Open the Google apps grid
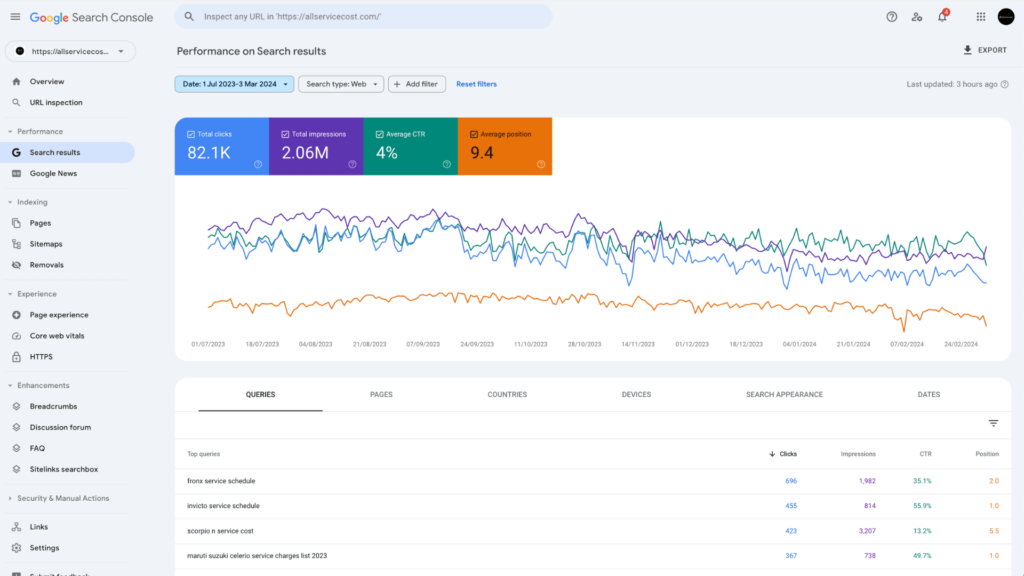Viewport: 1024px width, 576px height. 981,17
